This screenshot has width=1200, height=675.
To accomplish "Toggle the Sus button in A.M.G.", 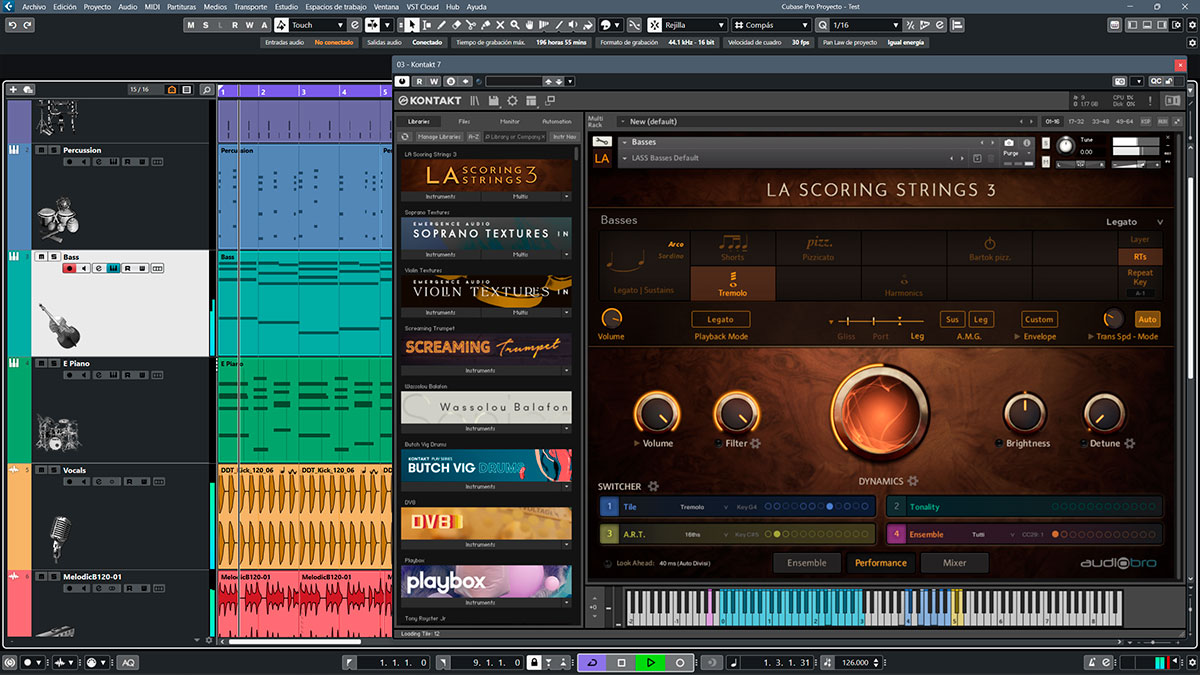I will coord(952,319).
